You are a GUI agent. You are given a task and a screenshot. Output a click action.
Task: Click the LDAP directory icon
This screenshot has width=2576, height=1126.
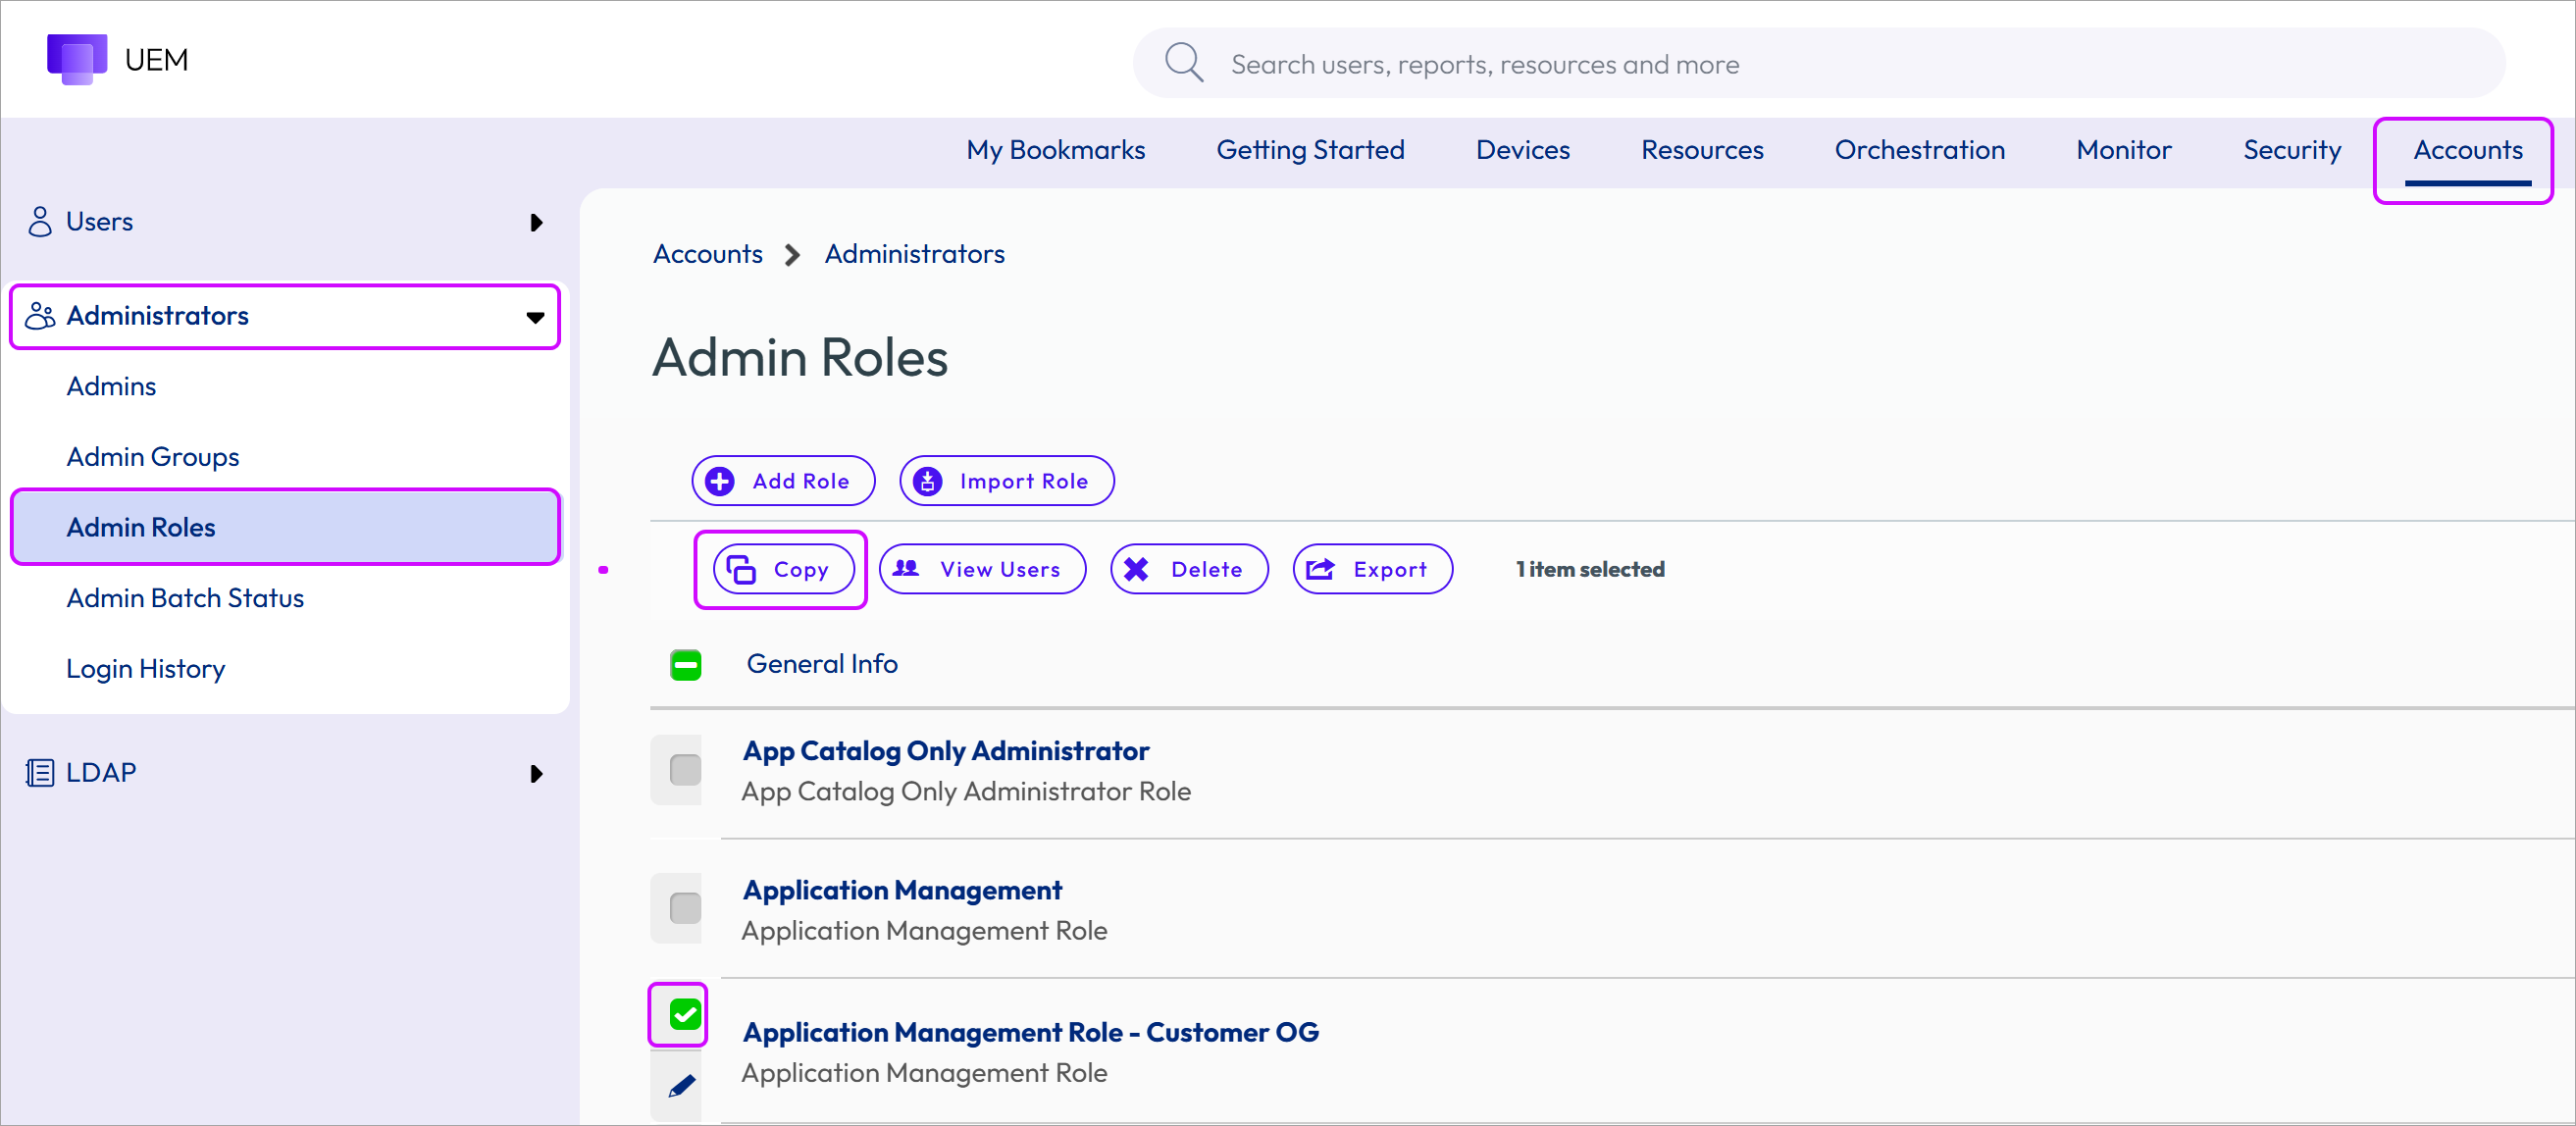click(40, 773)
